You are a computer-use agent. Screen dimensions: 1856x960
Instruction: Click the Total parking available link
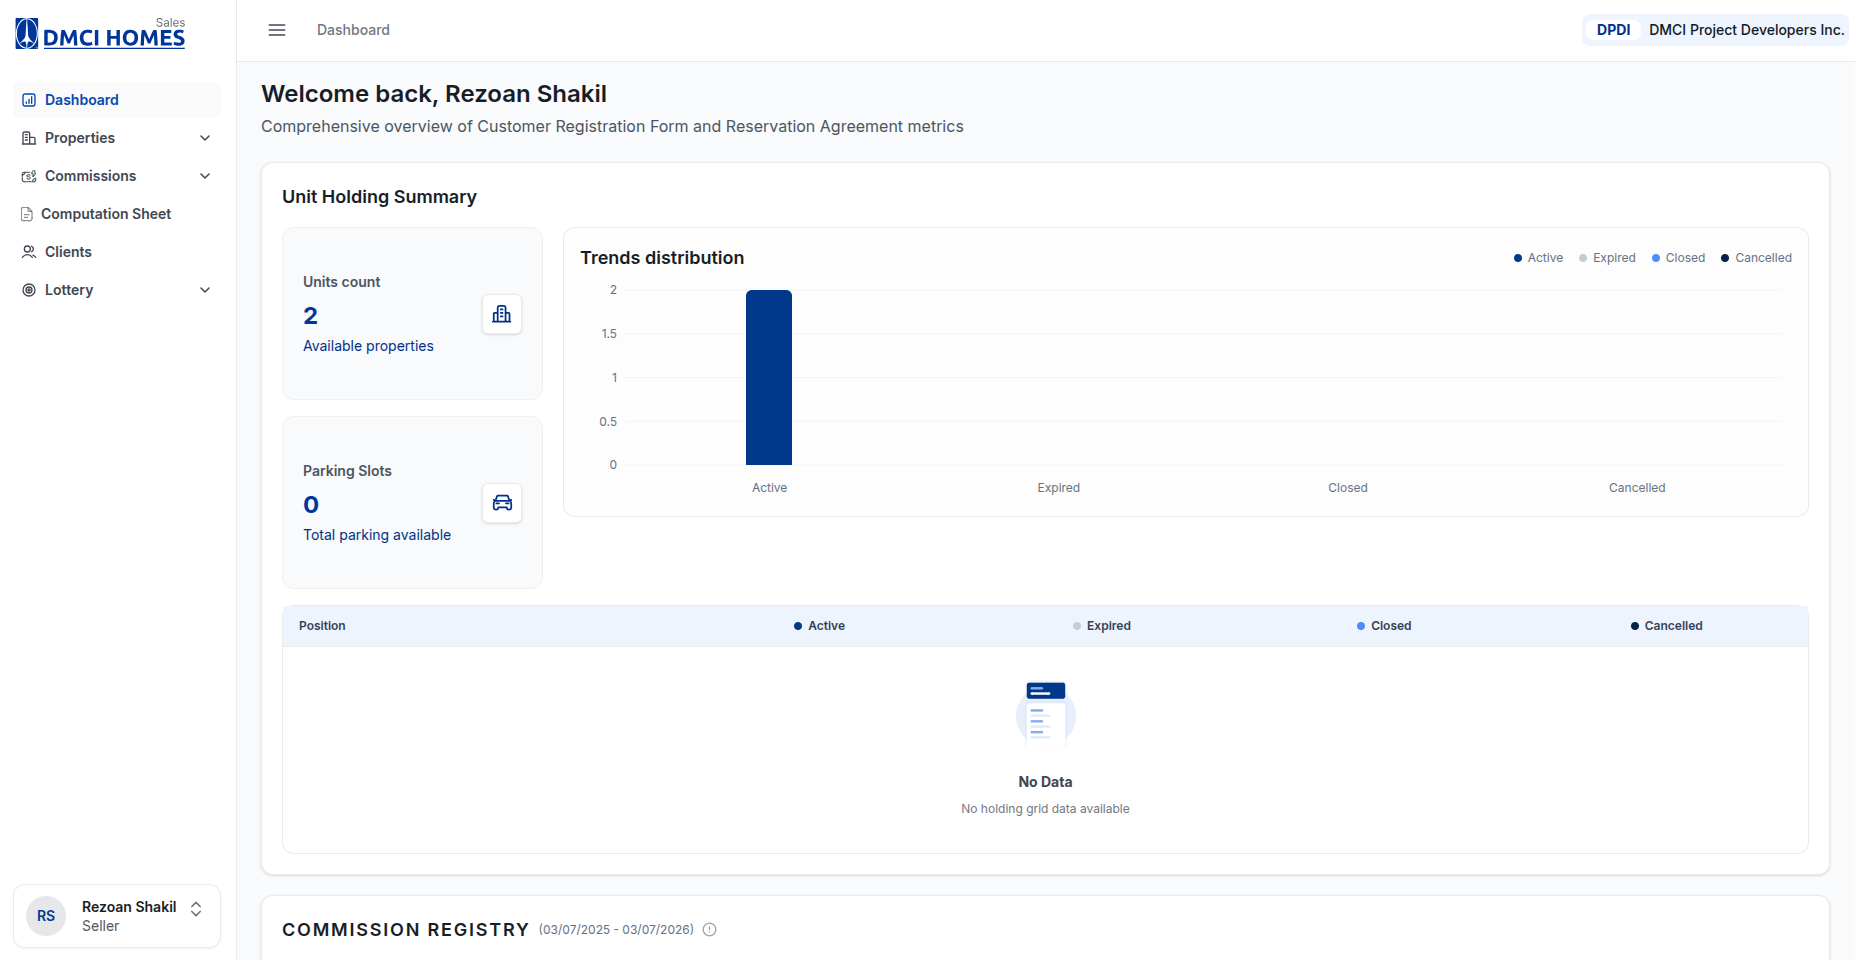[377, 535]
